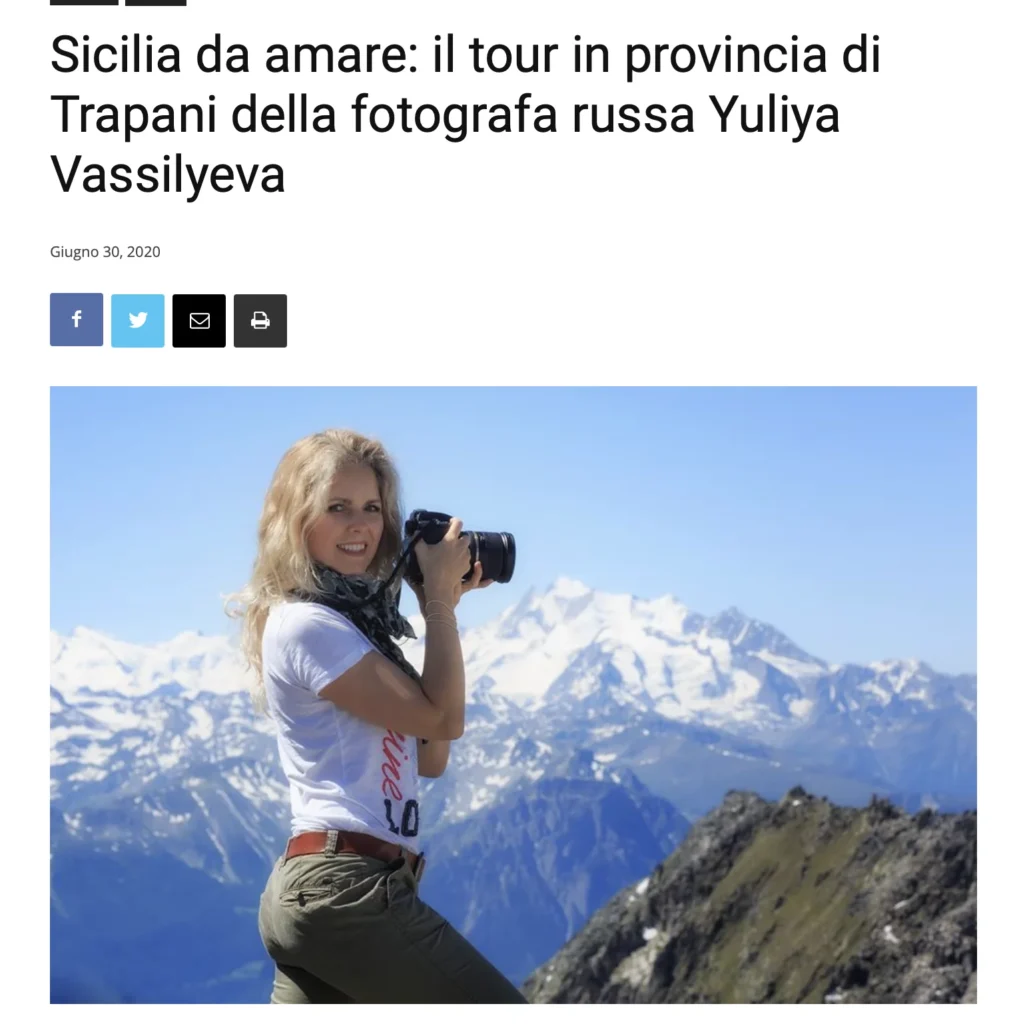Click the word fotografa in the headline
This screenshot has height=1024, width=1015.
tap(455, 115)
